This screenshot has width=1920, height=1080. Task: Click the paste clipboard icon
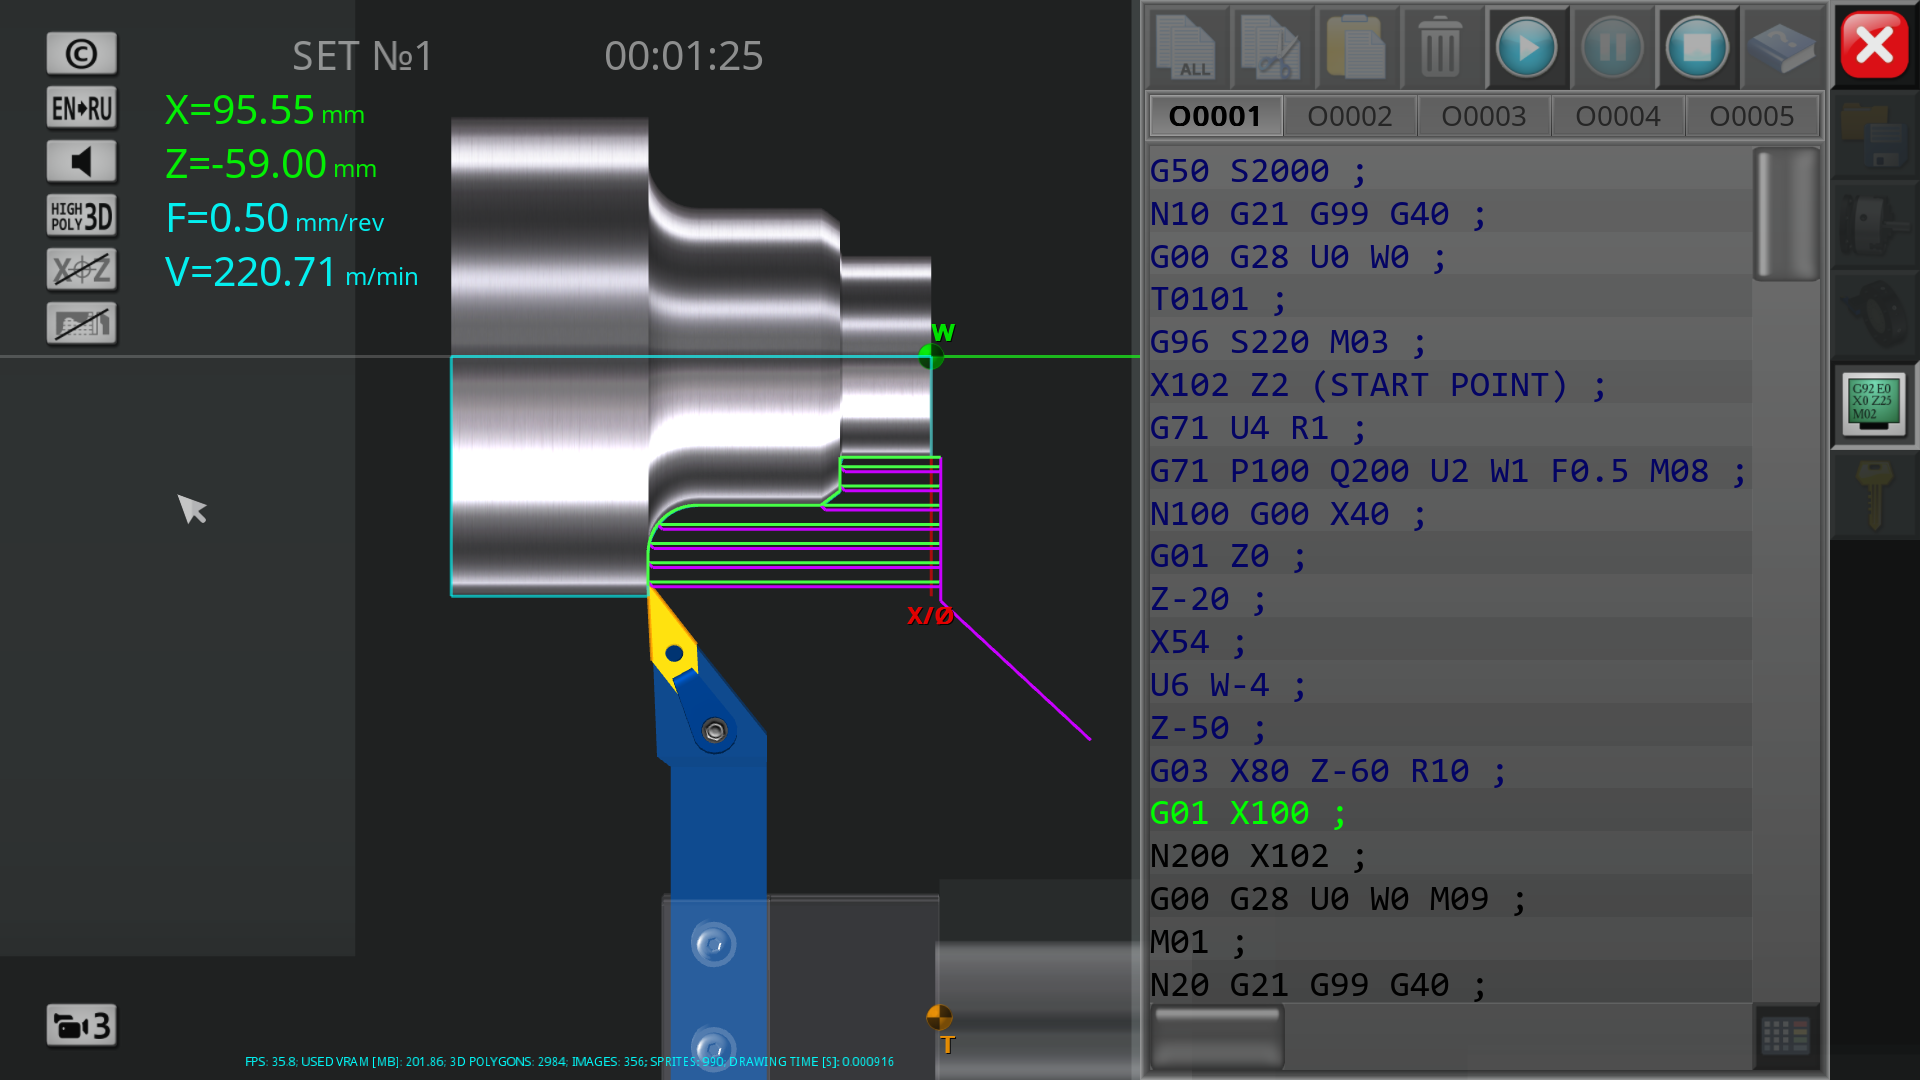[1356, 47]
